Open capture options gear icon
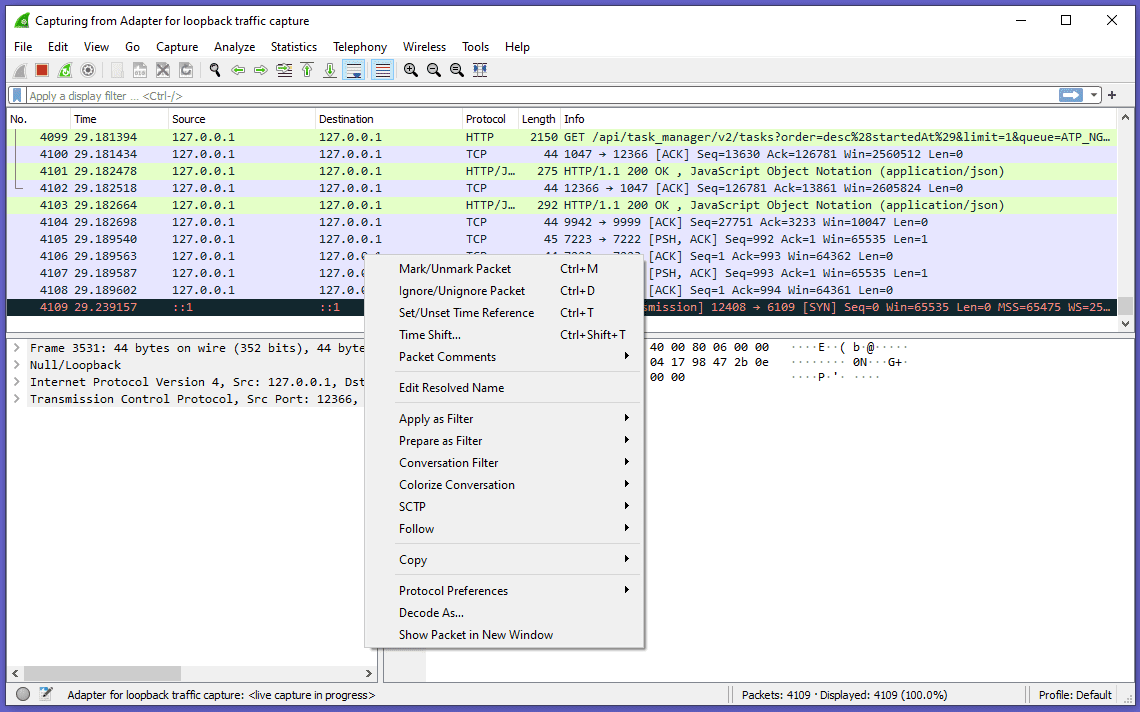 pos(88,70)
